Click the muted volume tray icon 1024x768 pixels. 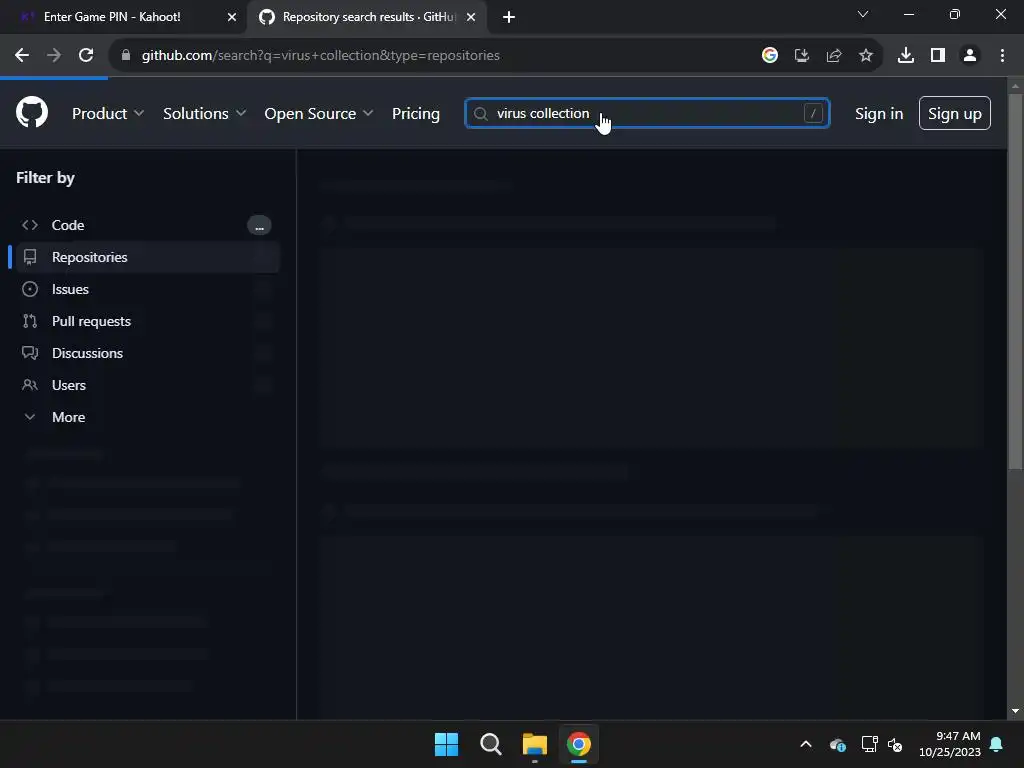895,744
